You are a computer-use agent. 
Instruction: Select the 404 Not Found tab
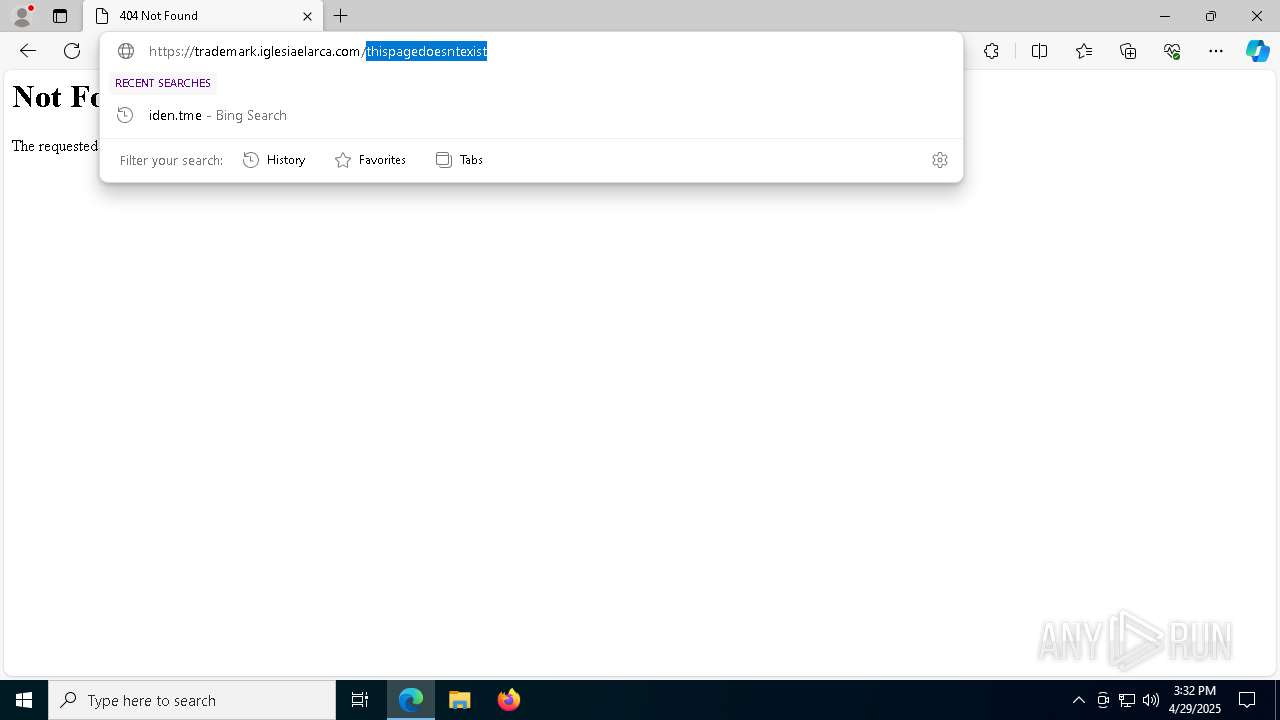[203, 16]
